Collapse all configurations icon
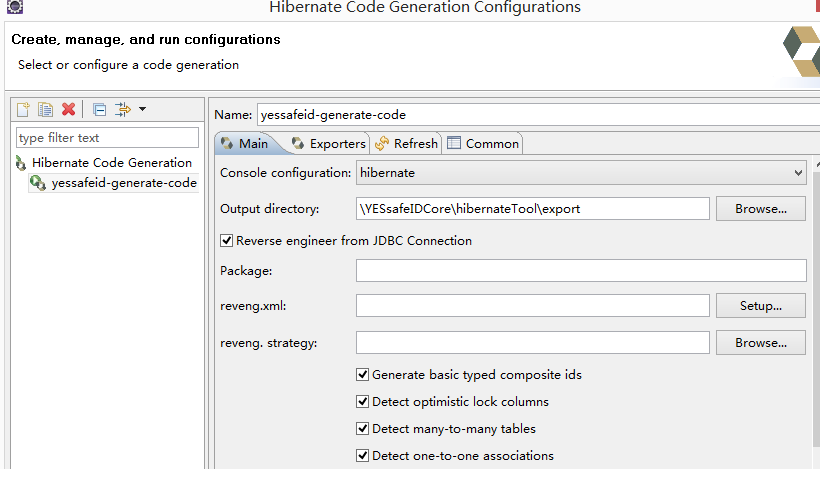820x497 pixels. pos(99,109)
